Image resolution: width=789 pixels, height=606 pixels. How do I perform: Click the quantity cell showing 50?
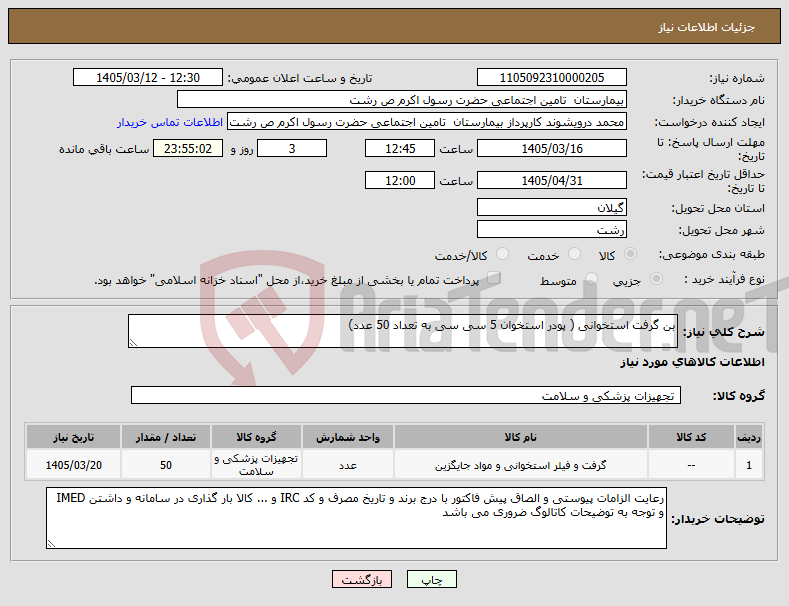click(166, 465)
